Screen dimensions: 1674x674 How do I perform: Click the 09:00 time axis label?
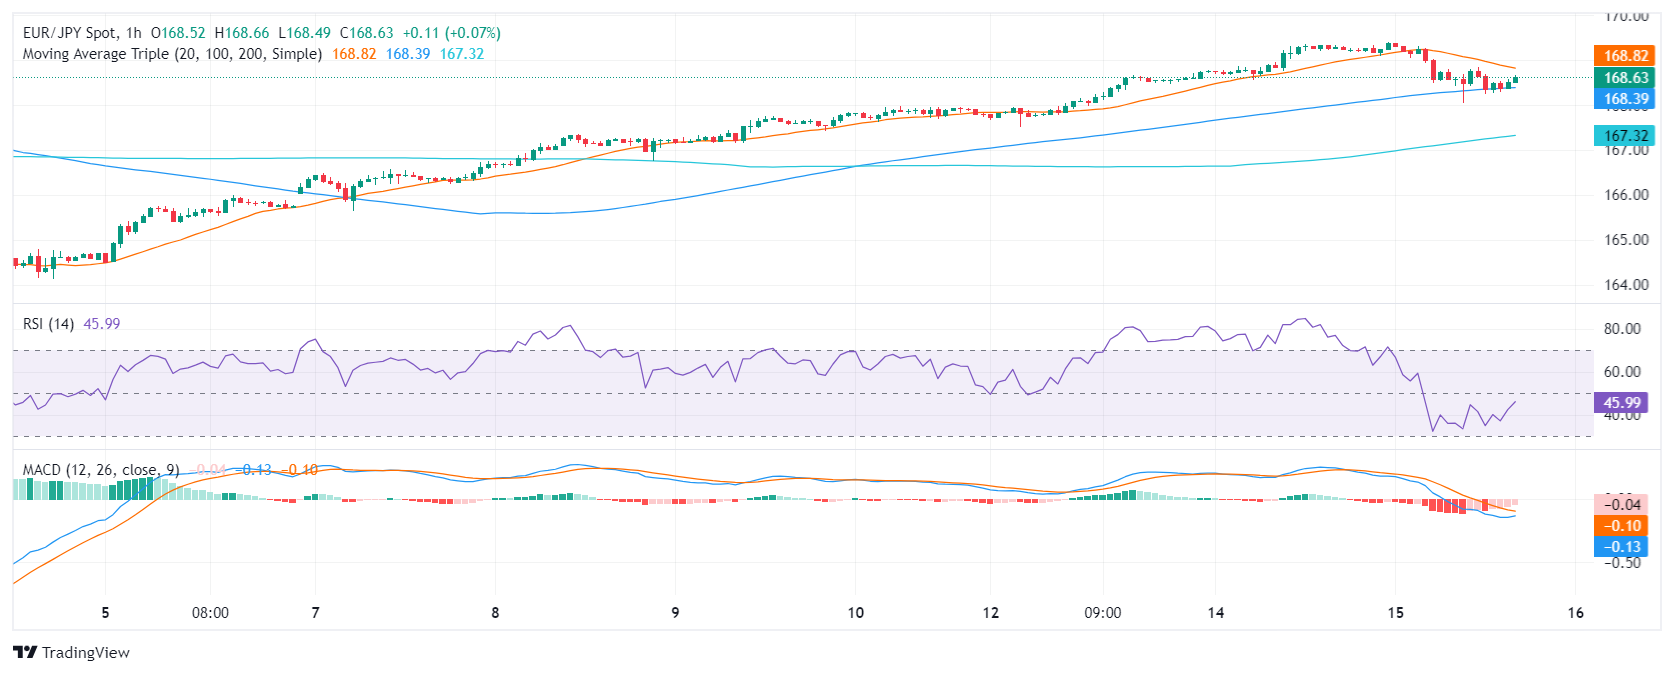click(x=1102, y=613)
